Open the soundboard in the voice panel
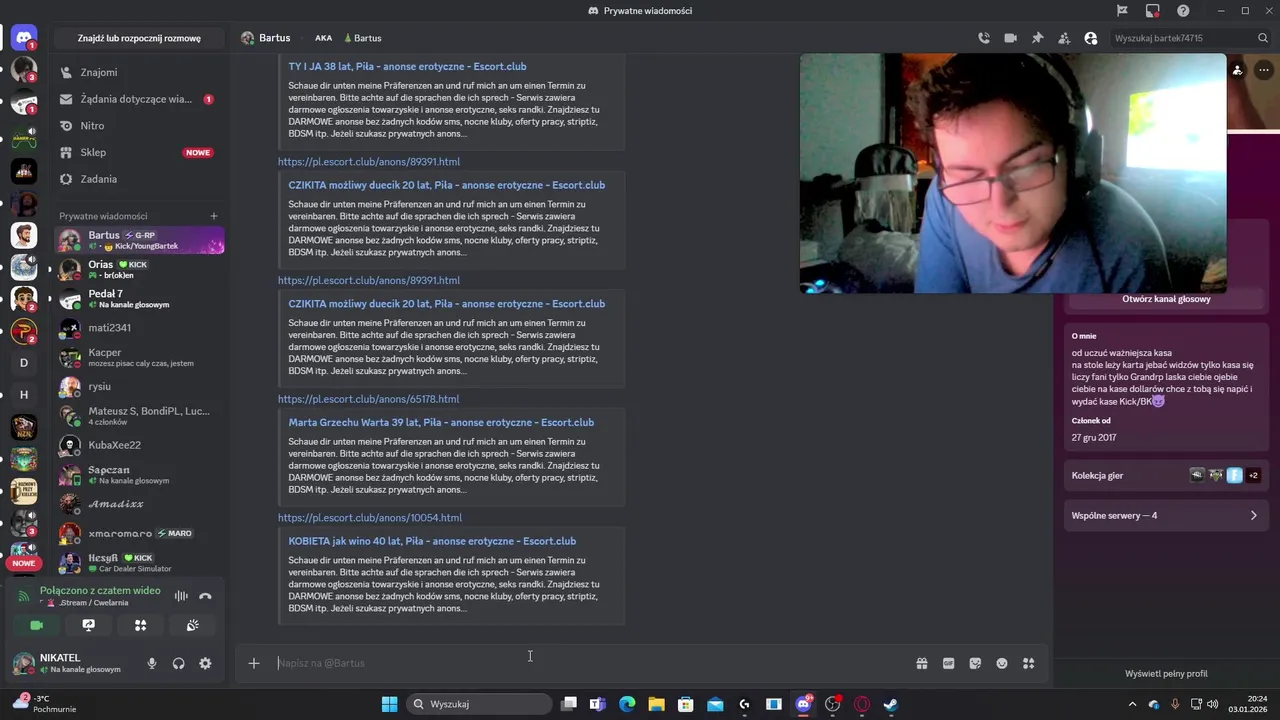The image size is (1280, 720). coord(193,625)
